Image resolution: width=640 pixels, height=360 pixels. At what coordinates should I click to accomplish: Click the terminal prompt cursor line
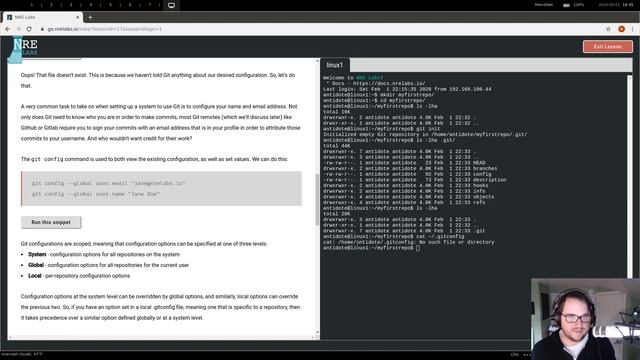371,248
